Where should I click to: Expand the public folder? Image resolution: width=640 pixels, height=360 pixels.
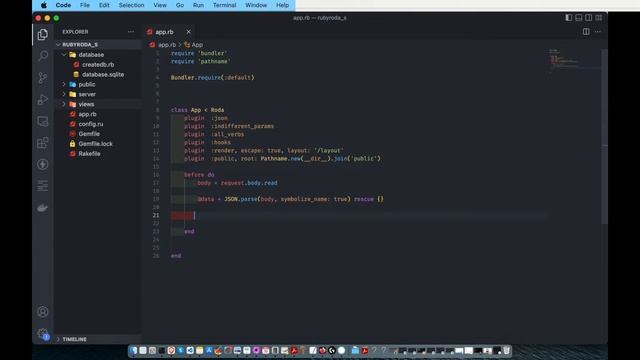click(x=64, y=84)
